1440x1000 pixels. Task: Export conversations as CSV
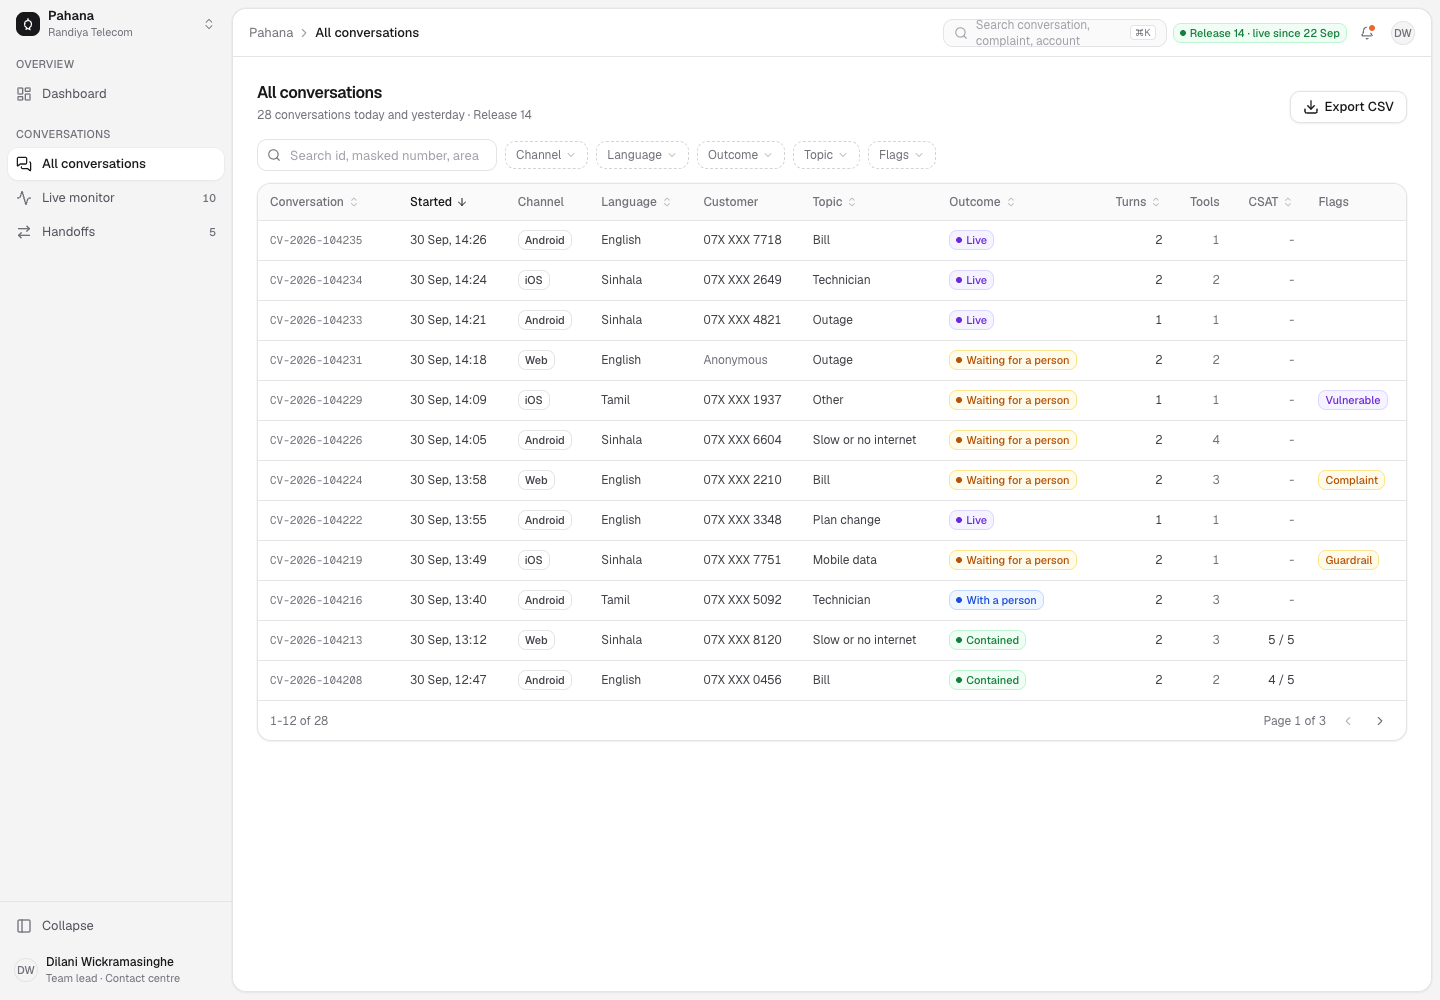click(x=1348, y=107)
